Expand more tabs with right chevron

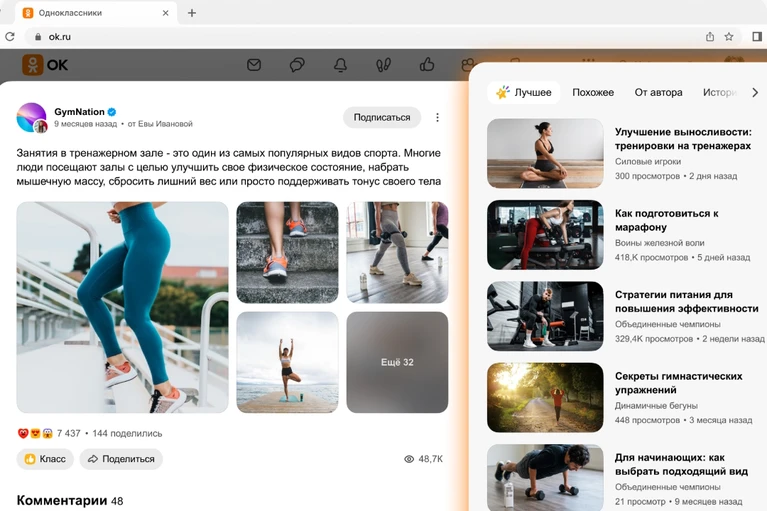755,92
